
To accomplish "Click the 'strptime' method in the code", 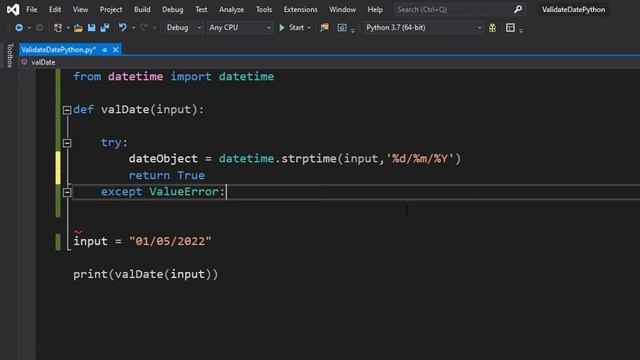I will pyautogui.click(x=309, y=158).
